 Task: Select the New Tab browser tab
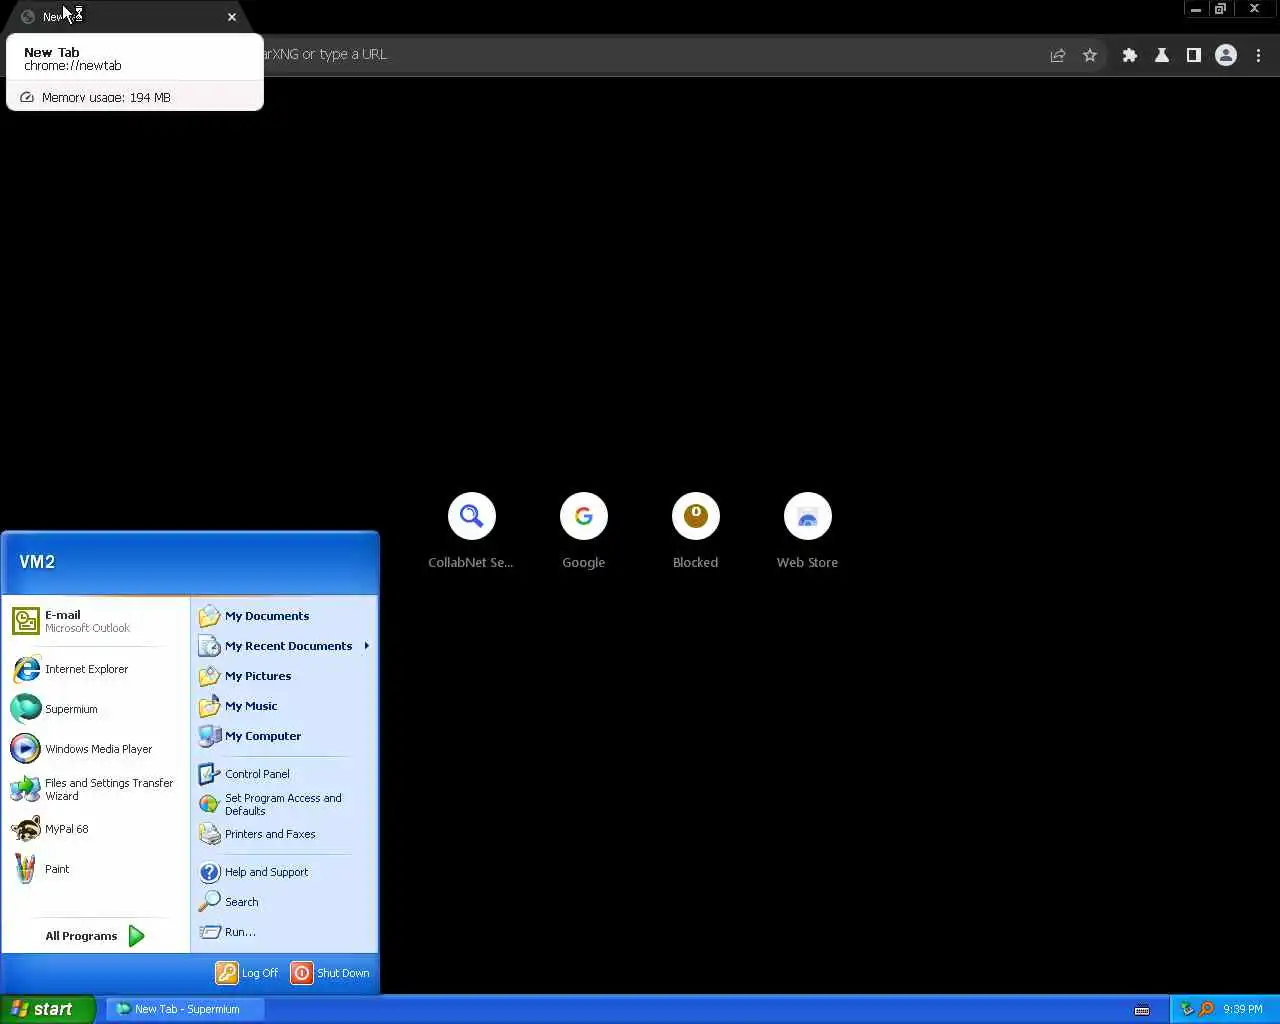(x=125, y=17)
